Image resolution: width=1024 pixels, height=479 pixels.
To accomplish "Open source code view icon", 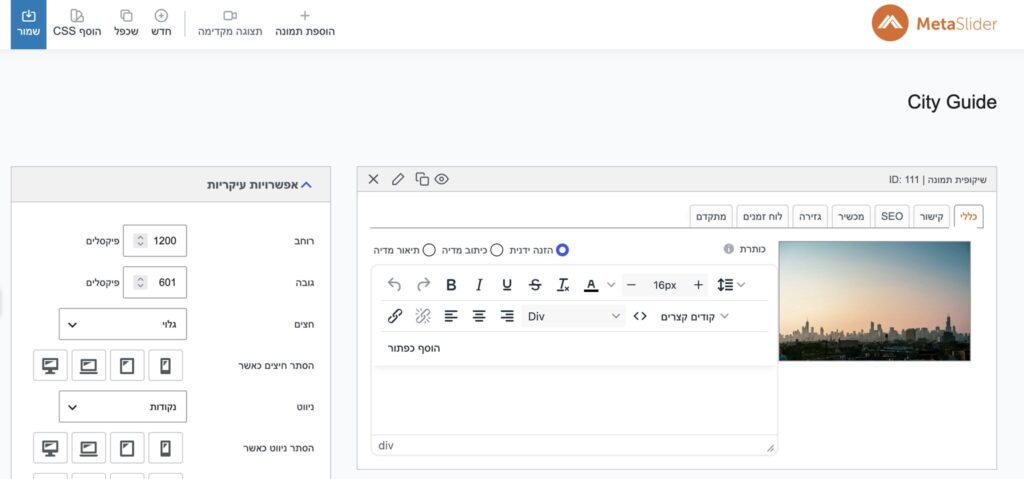I will coord(640,316).
